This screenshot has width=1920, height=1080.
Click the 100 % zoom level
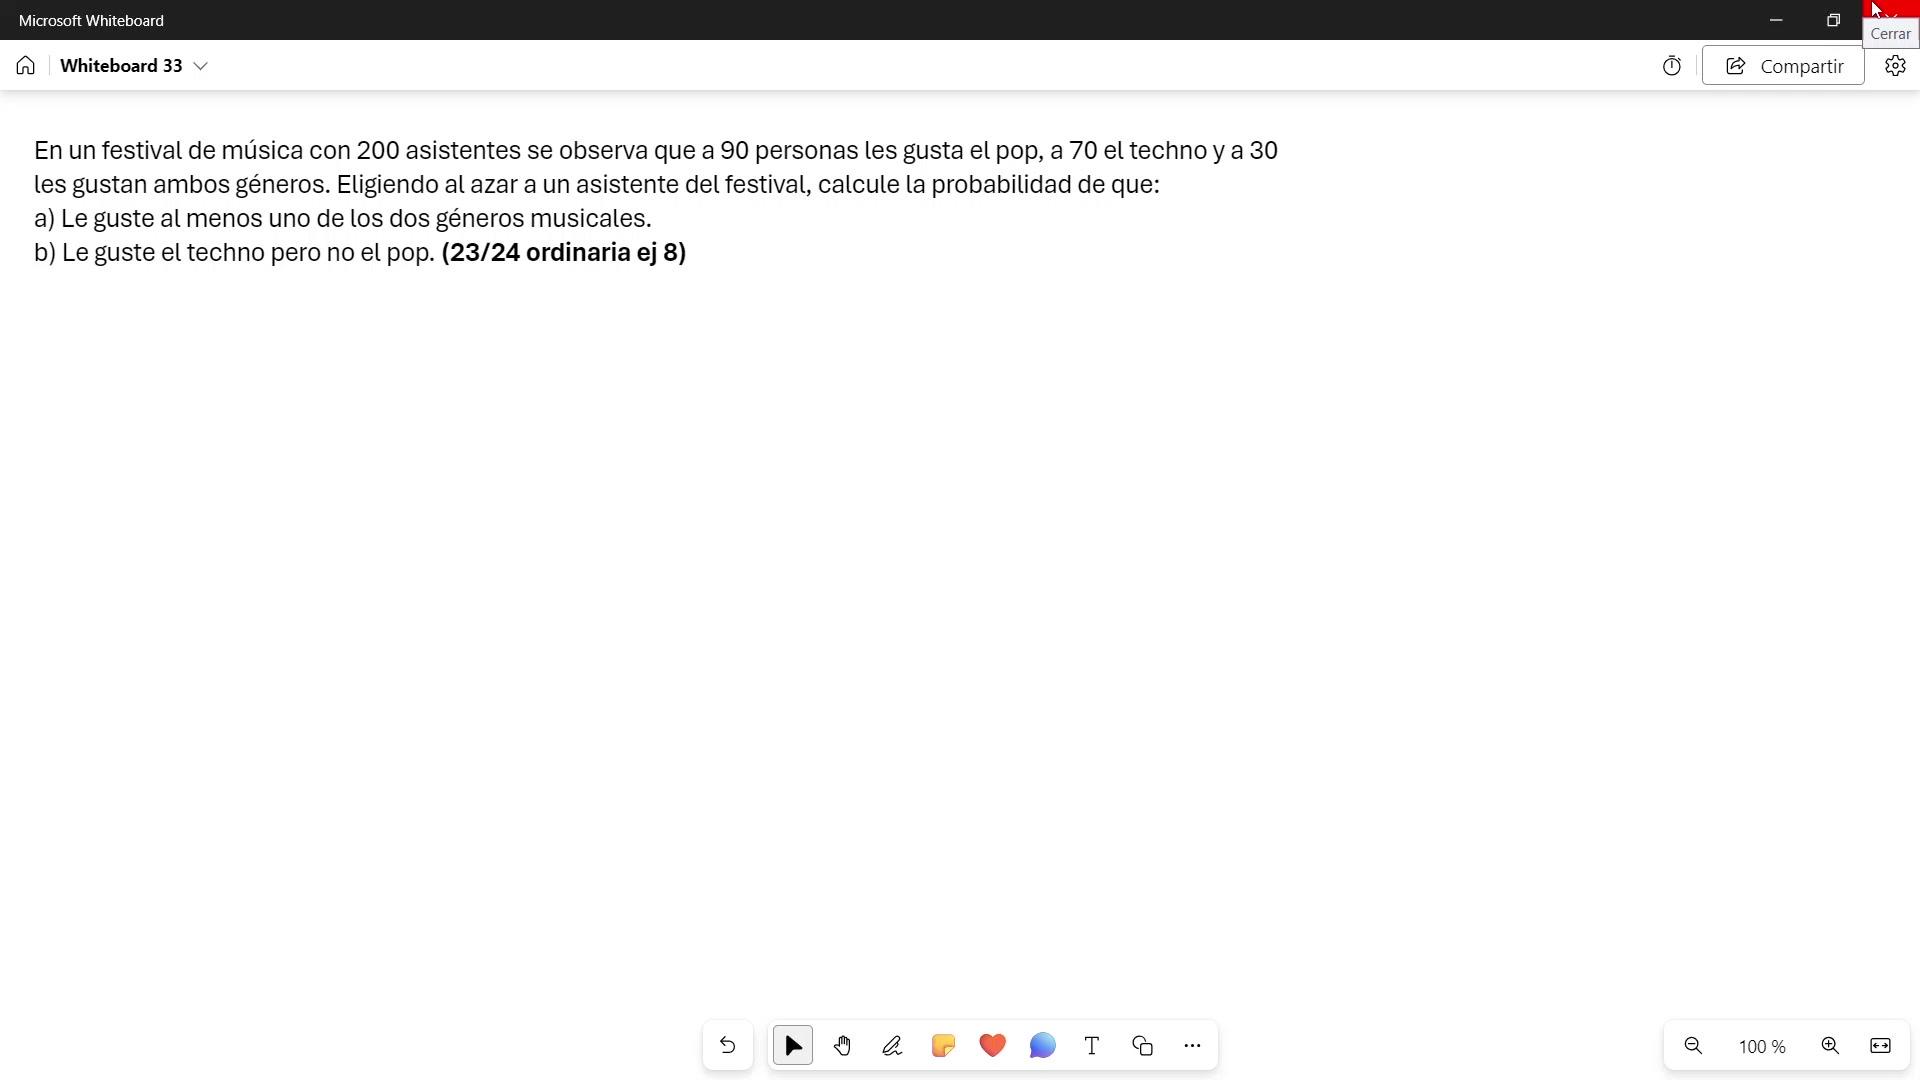1762,1047
